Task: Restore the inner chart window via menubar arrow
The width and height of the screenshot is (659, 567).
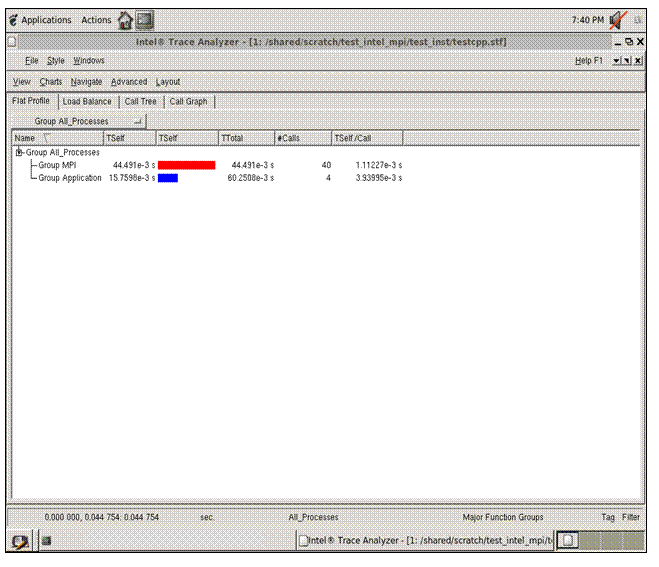Action: click(627, 61)
